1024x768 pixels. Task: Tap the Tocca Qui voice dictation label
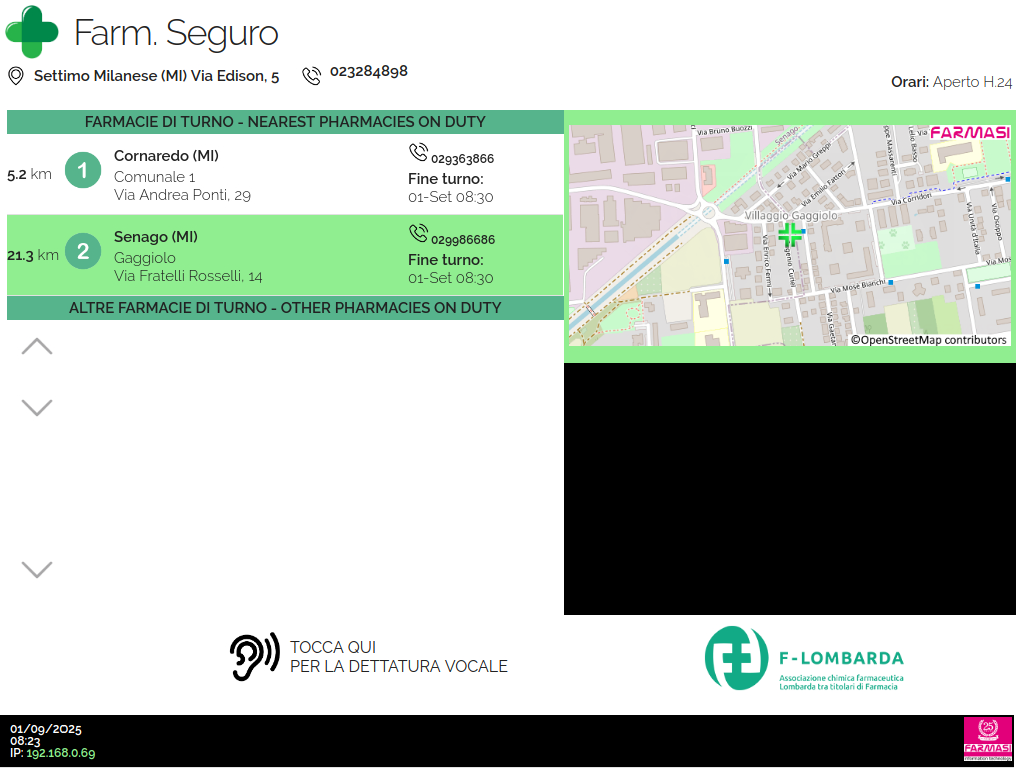click(x=398, y=657)
